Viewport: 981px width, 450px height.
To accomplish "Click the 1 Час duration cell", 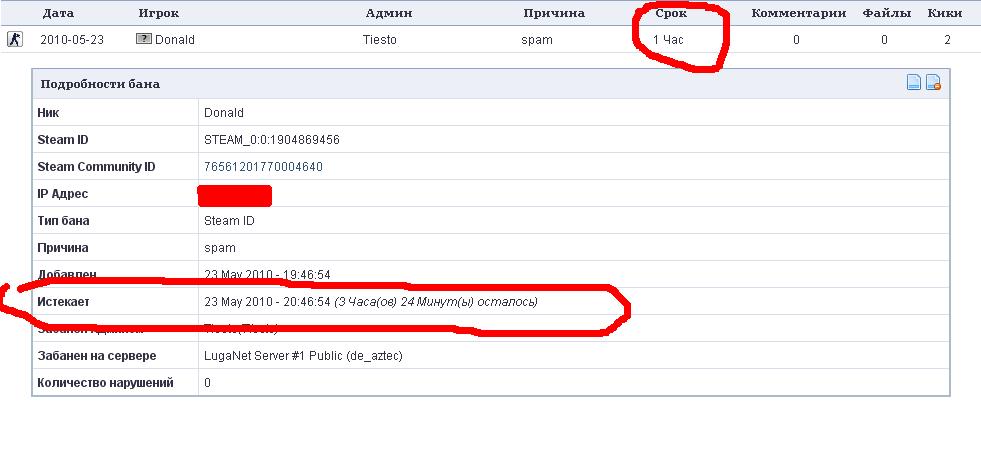I will click(x=668, y=40).
